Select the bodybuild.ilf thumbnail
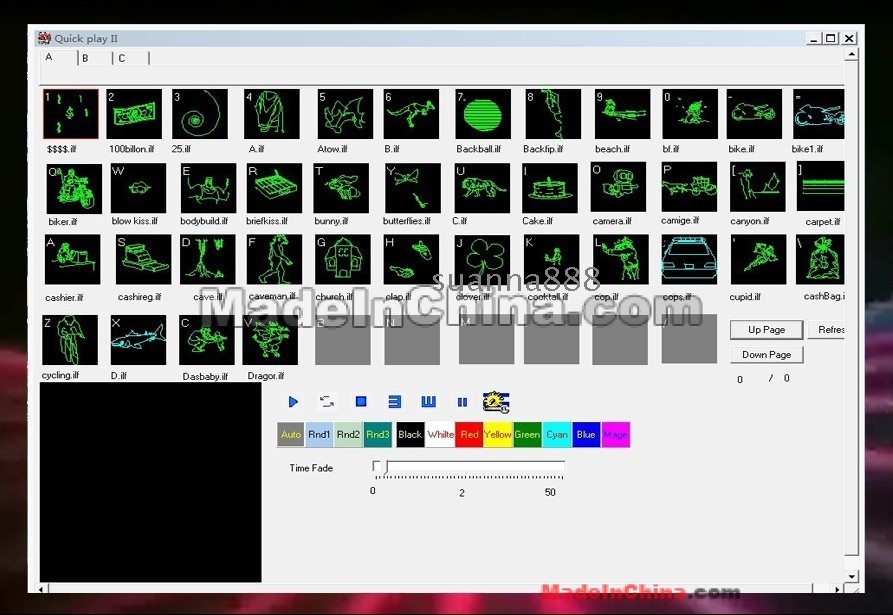The image size is (893, 615). pyautogui.click(x=208, y=188)
